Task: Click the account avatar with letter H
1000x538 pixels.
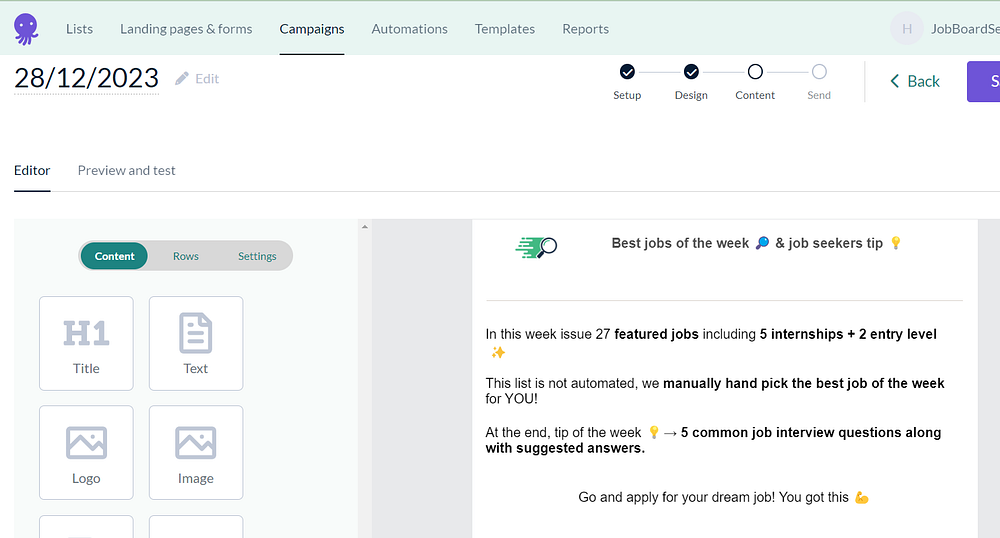Action: coord(907,29)
